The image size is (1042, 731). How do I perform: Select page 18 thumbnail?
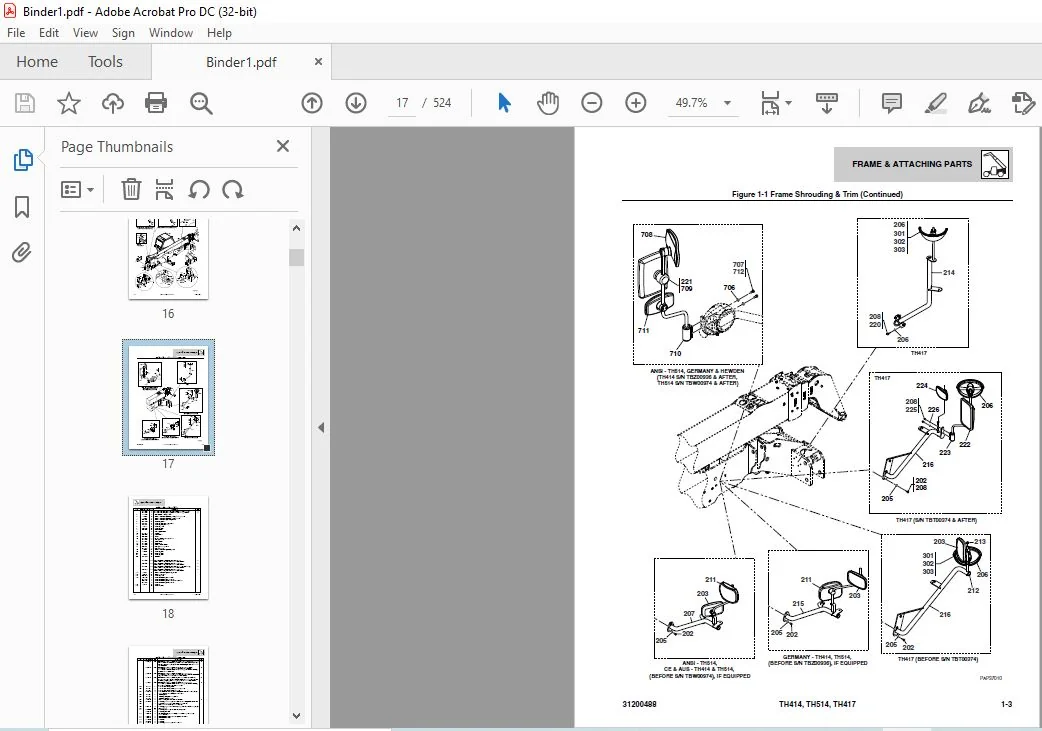(168, 547)
